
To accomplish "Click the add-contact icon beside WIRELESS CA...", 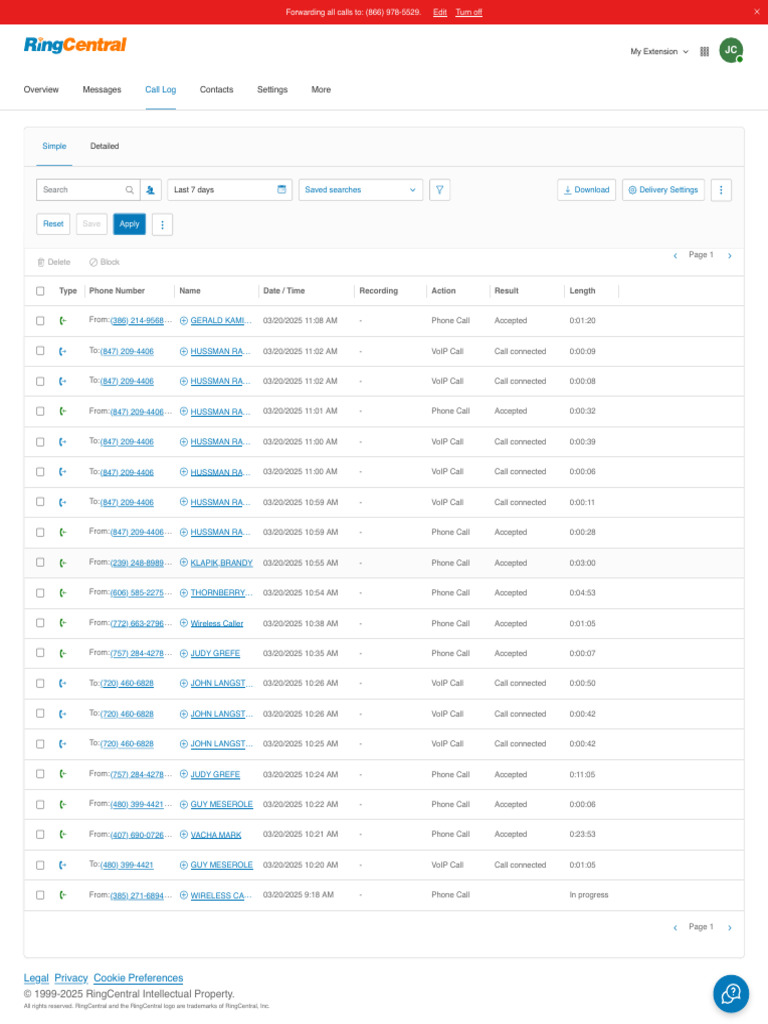I will pos(184,895).
